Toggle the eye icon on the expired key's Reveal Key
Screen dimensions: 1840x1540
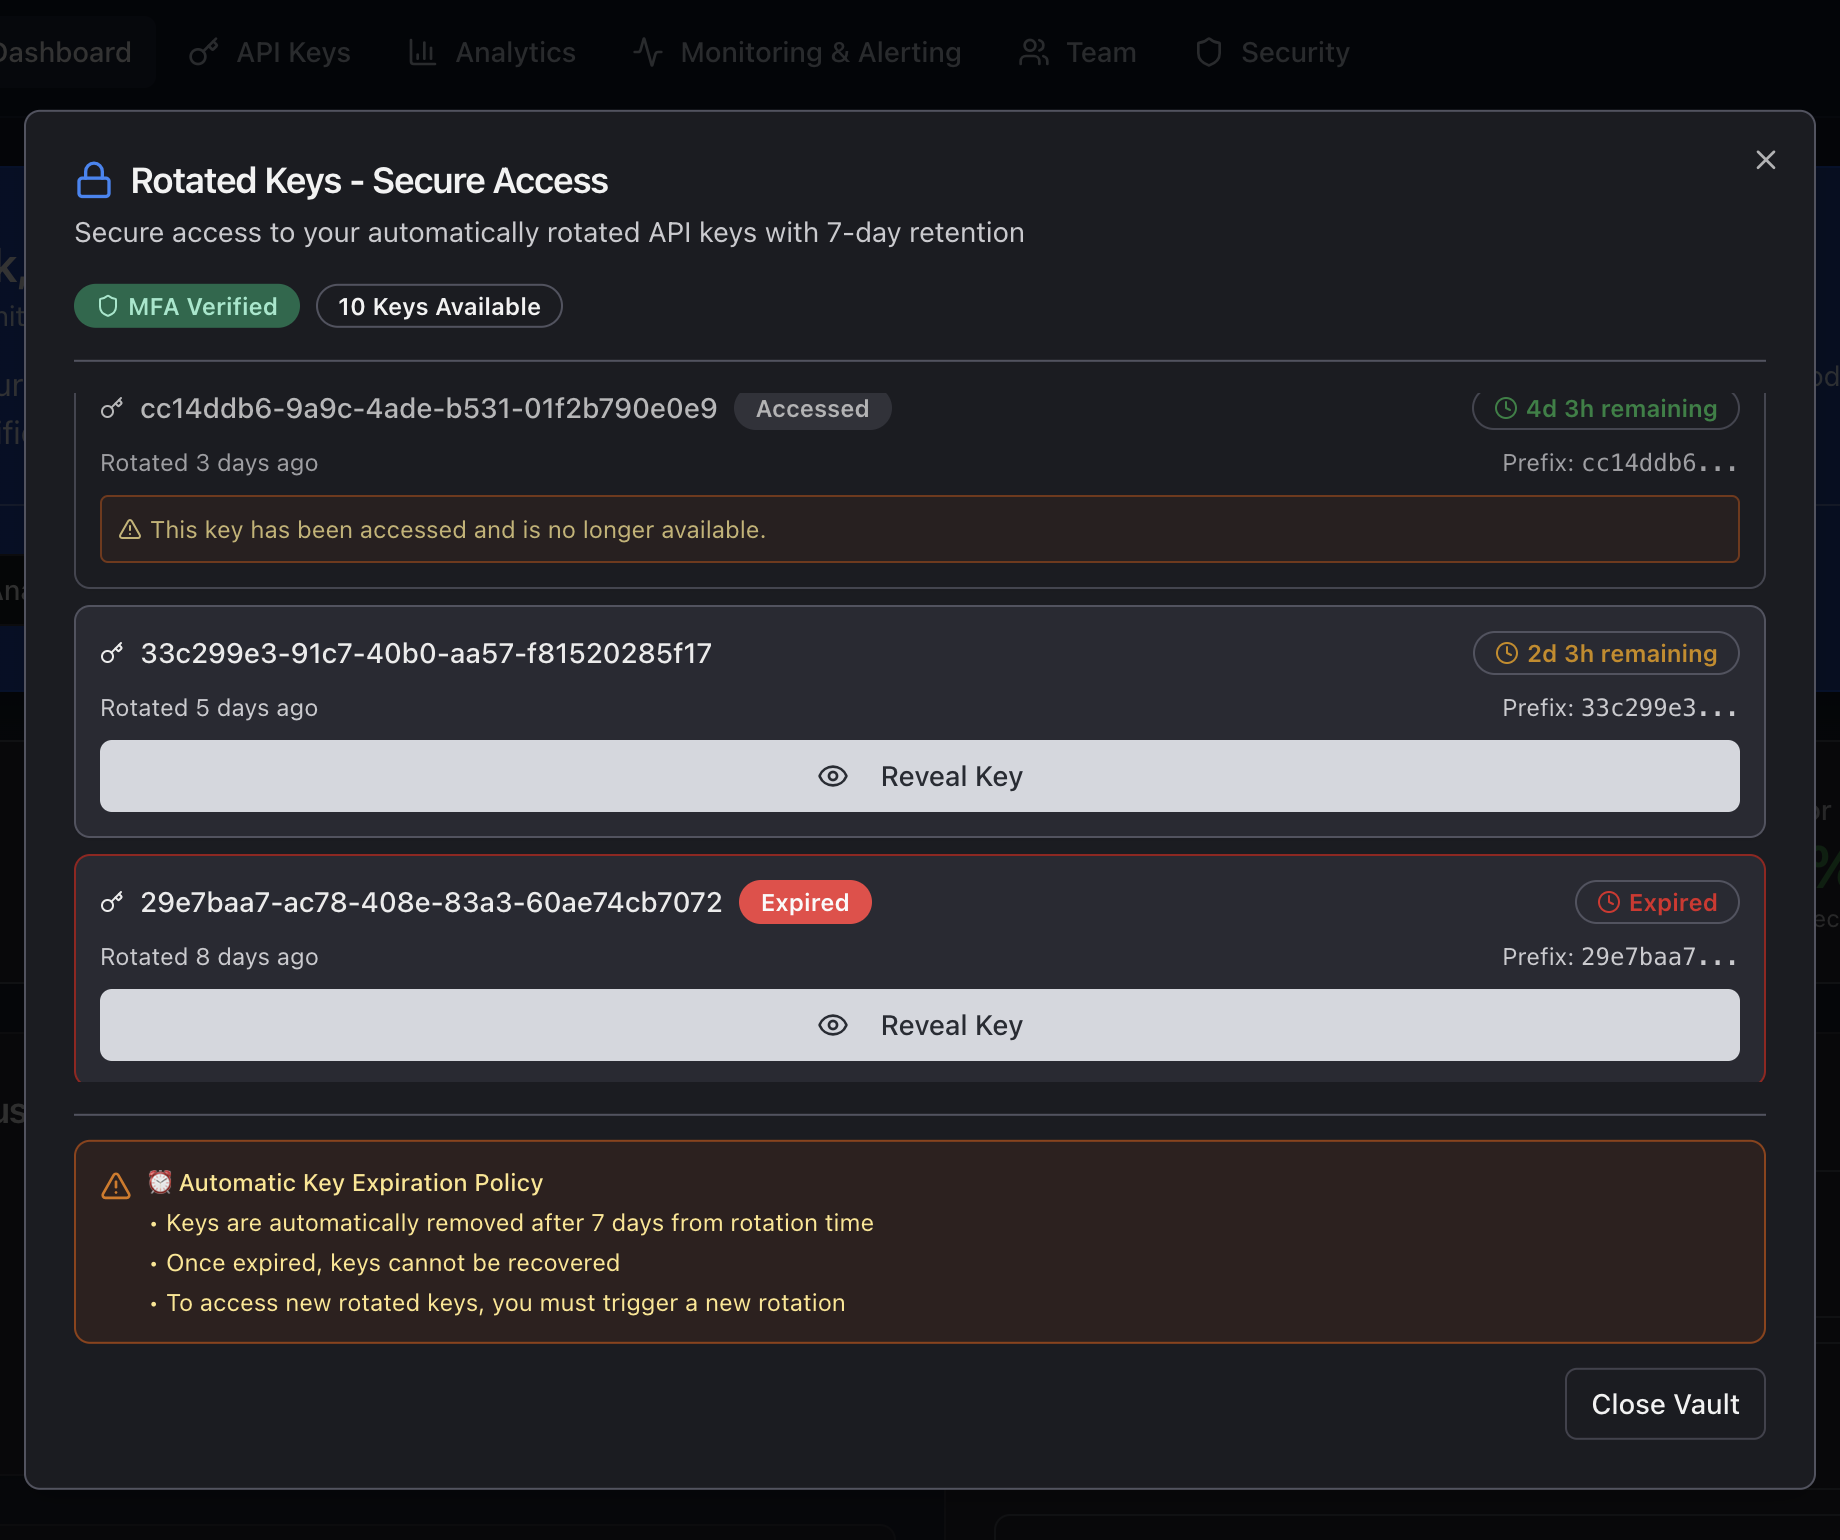[x=833, y=1025]
